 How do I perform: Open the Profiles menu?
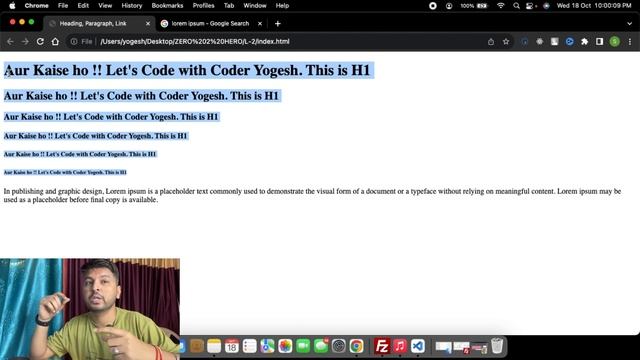(203, 6)
